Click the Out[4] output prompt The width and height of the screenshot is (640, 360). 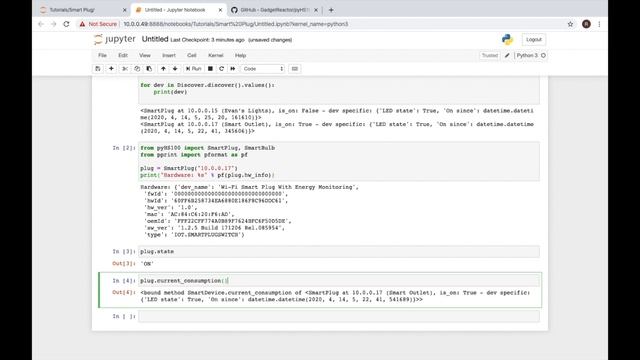[x=124, y=292]
